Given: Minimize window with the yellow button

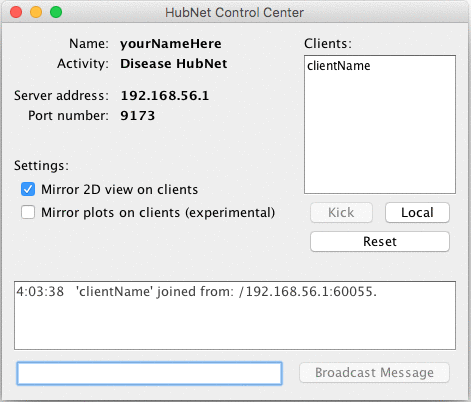Looking at the screenshot, I should (36, 12).
